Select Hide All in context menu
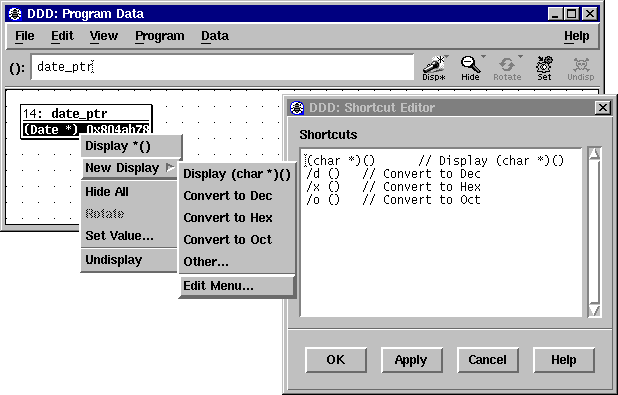The height and width of the screenshot is (395, 618). point(129,192)
